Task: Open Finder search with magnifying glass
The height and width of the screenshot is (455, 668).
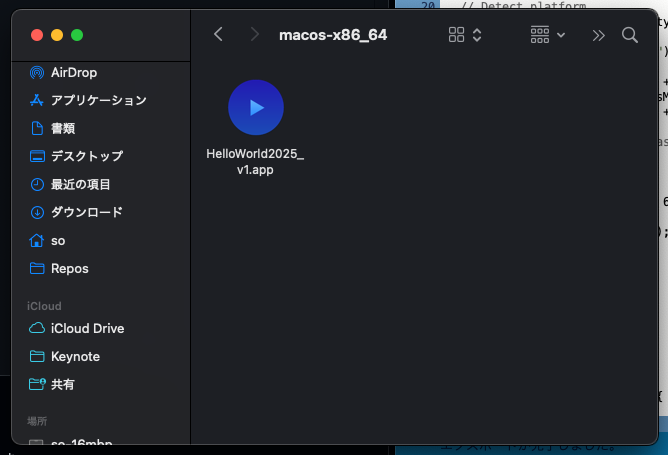Action: point(630,35)
